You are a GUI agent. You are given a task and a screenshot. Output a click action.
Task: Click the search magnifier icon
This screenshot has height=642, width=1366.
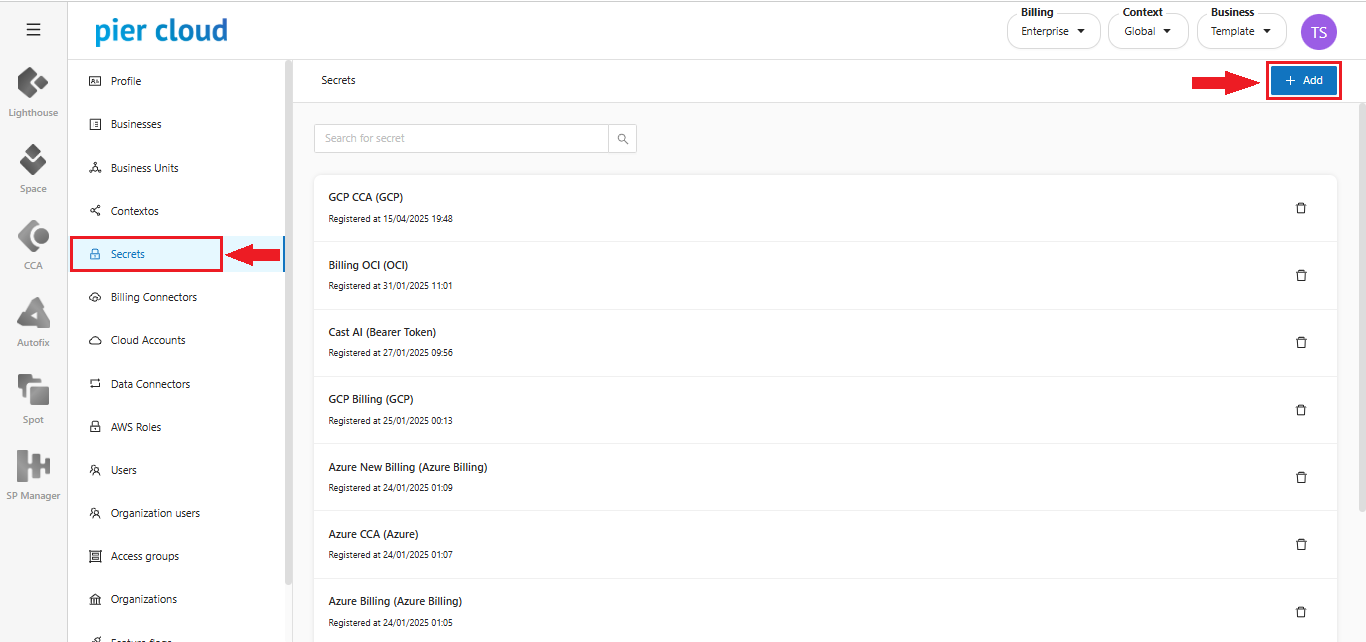[622, 139]
